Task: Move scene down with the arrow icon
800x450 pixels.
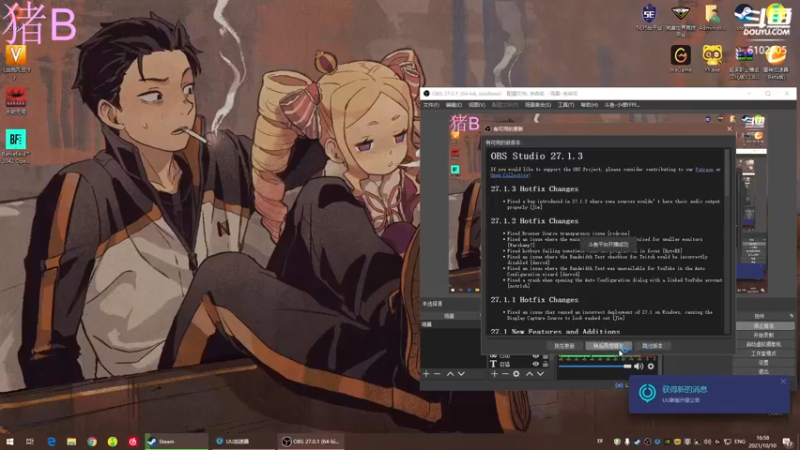Action: tap(461, 374)
